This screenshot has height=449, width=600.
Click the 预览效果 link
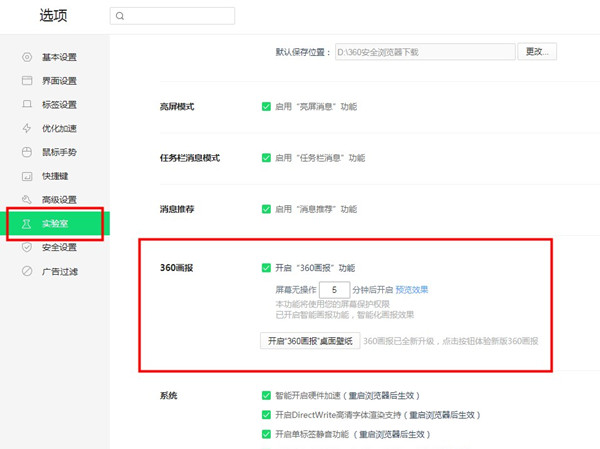point(412,290)
